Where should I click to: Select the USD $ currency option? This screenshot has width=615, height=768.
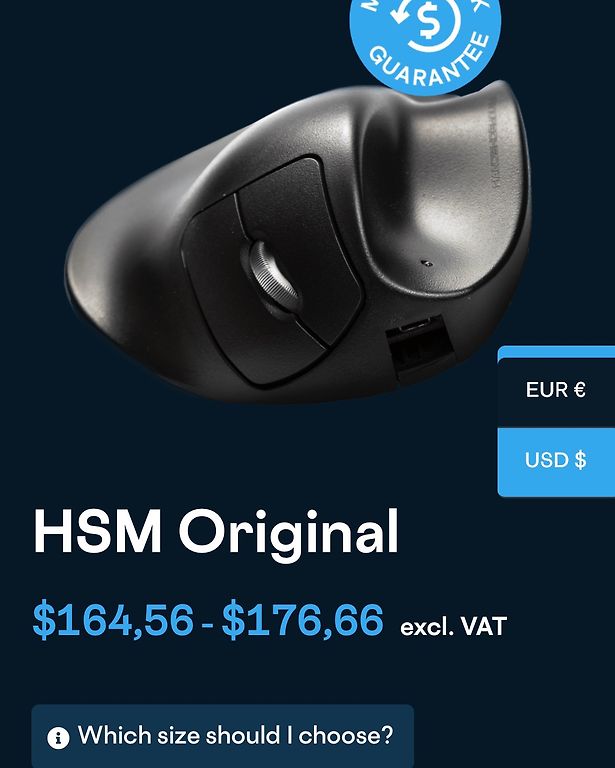[556, 460]
